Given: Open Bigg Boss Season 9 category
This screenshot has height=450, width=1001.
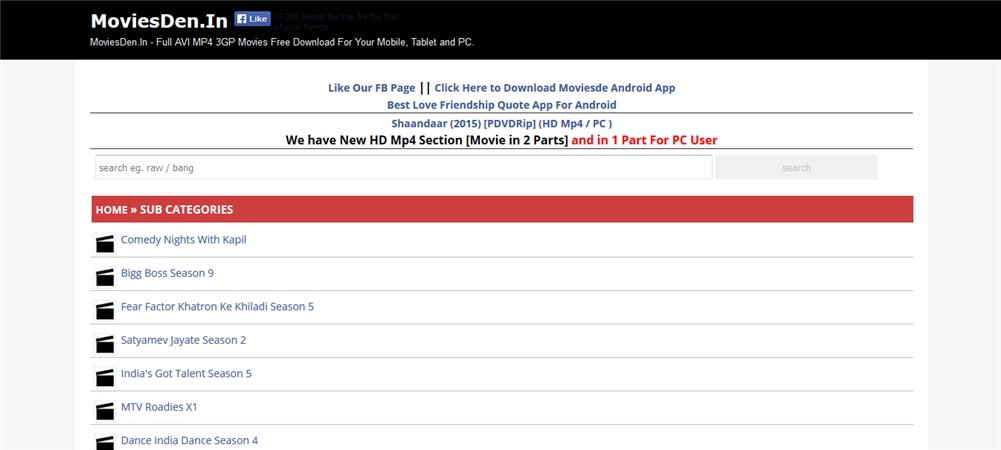Looking at the screenshot, I should coord(167,273).
